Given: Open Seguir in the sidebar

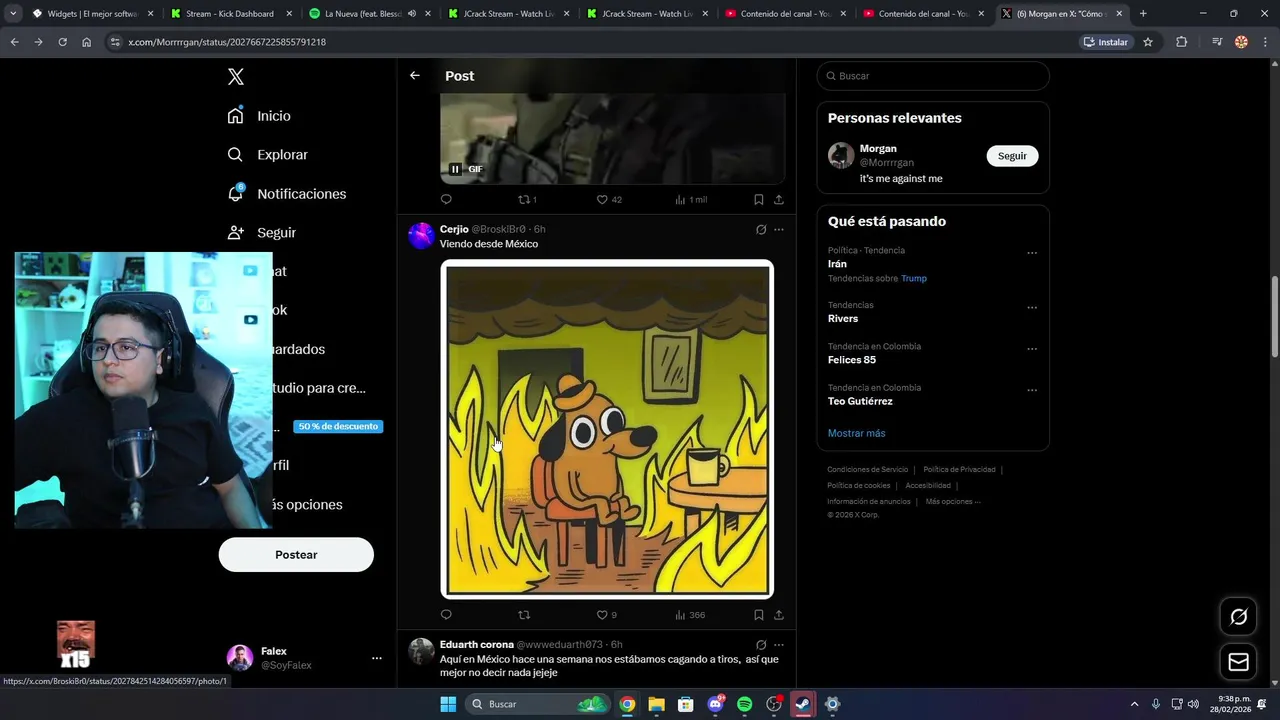Looking at the screenshot, I should [x=261, y=233].
